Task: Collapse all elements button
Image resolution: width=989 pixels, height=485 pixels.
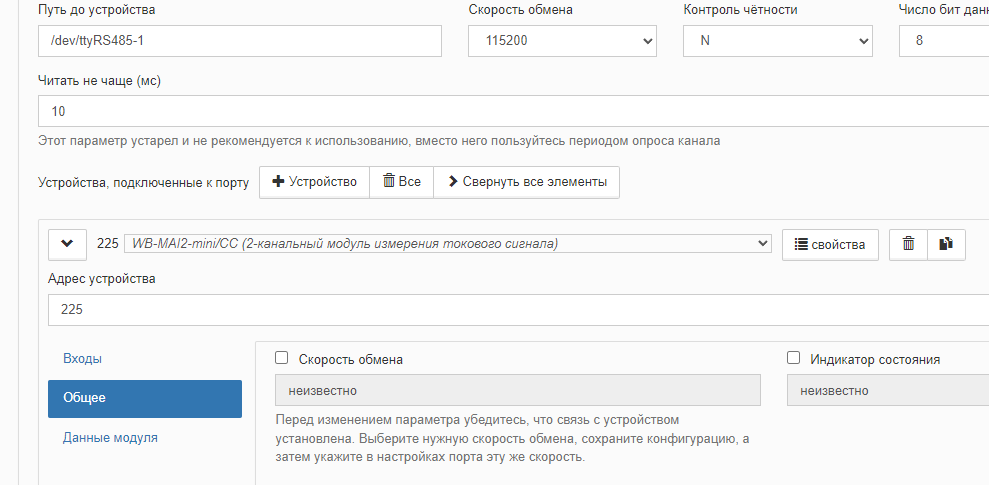Action: point(526,182)
